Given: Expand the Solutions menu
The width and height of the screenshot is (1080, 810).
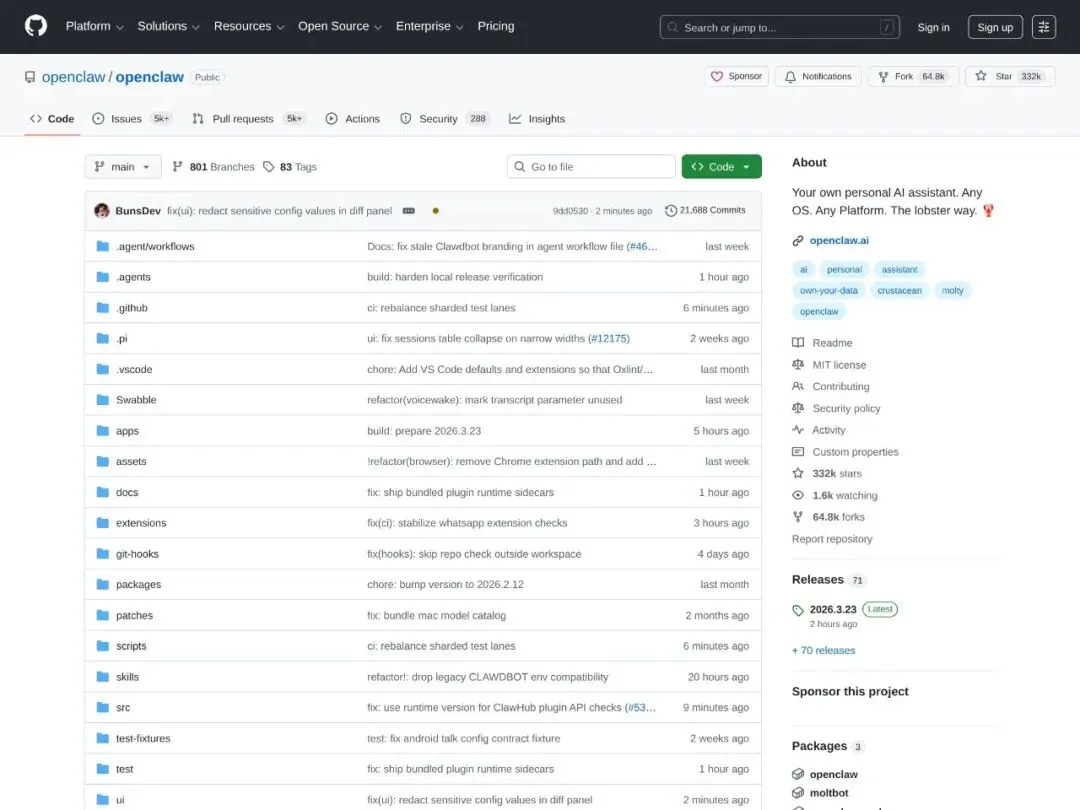Looking at the screenshot, I should (x=168, y=26).
